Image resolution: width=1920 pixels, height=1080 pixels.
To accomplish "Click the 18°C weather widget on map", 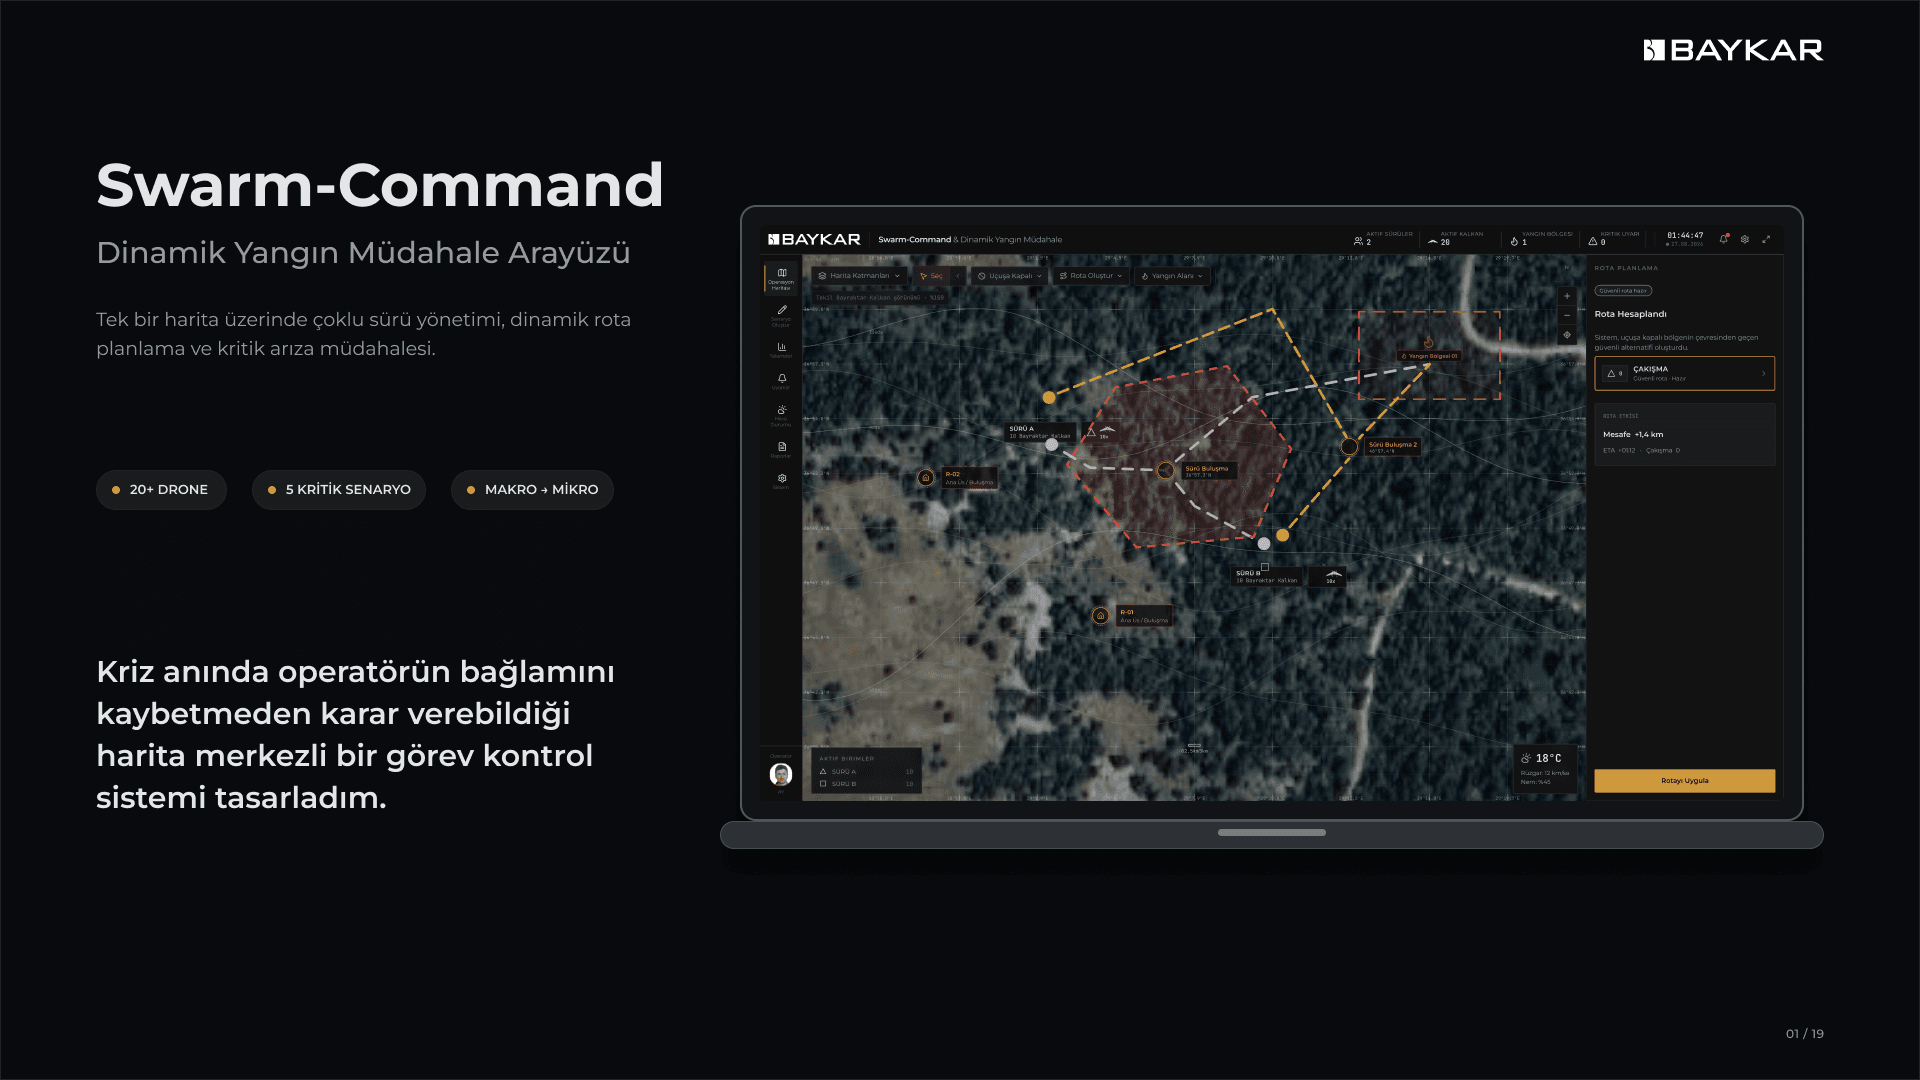I will coord(1546,769).
